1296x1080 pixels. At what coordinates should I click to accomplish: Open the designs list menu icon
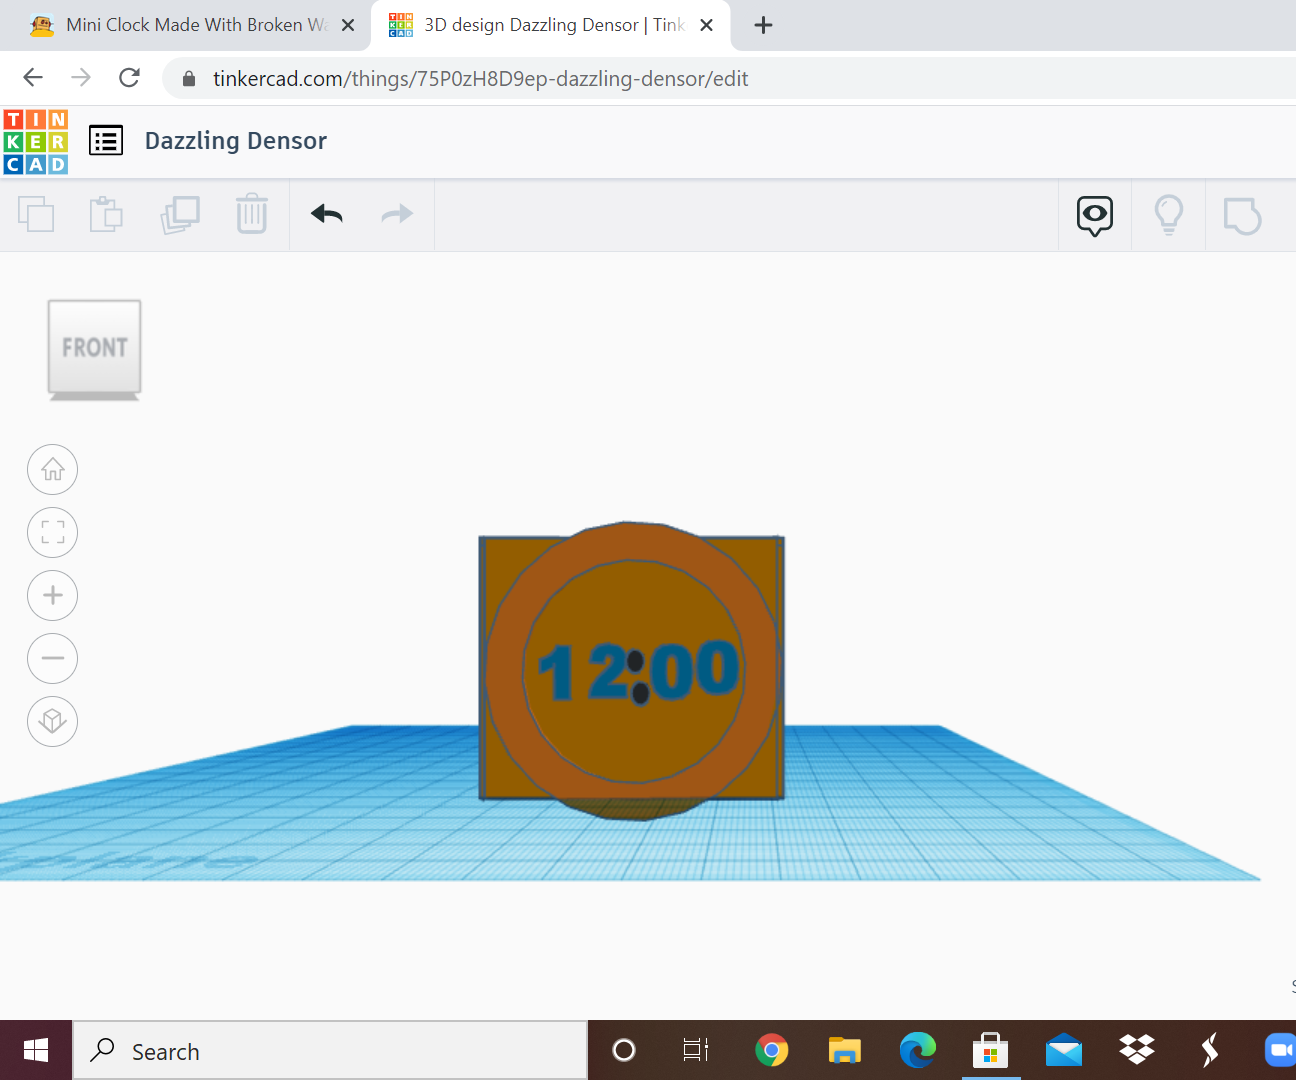point(106,141)
